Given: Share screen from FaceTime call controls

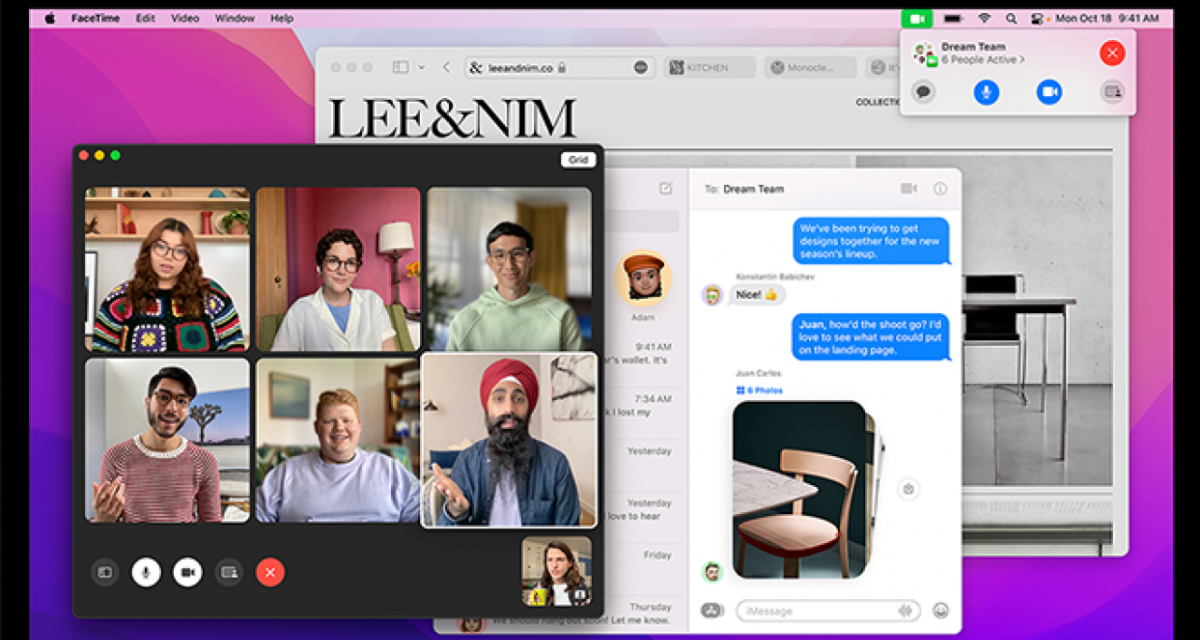Looking at the screenshot, I should pyautogui.click(x=229, y=572).
